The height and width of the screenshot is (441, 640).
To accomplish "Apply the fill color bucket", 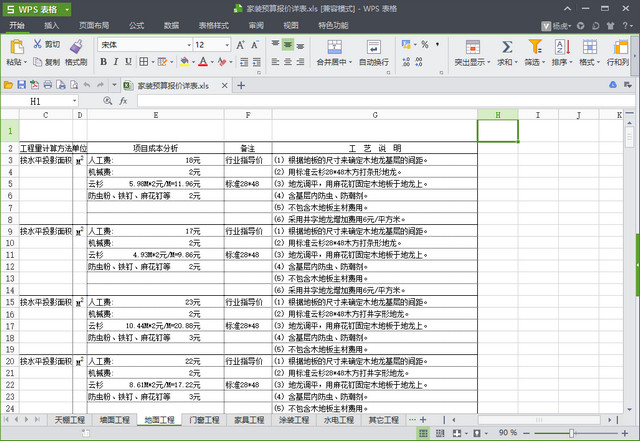I will pos(184,62).
